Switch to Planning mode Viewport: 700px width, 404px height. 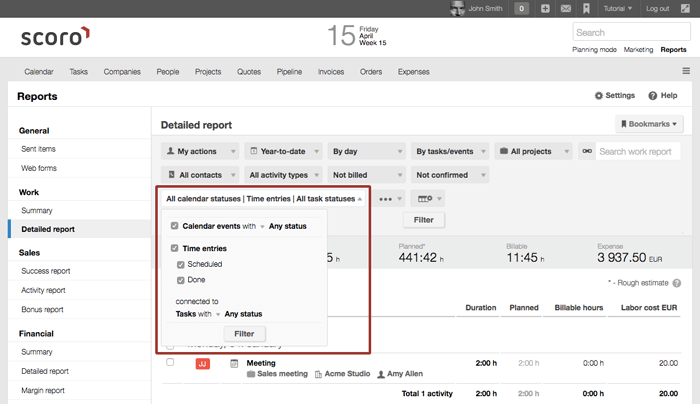594,50
